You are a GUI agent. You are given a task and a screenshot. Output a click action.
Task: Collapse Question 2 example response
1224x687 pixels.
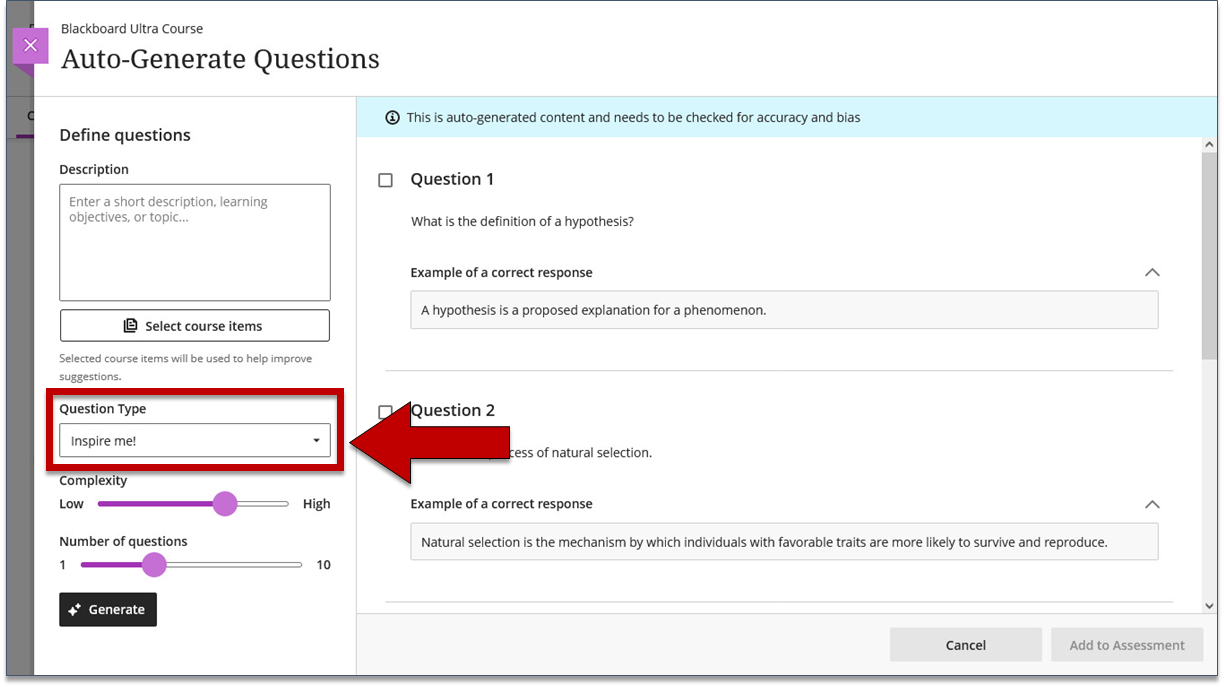point(1152,505)
